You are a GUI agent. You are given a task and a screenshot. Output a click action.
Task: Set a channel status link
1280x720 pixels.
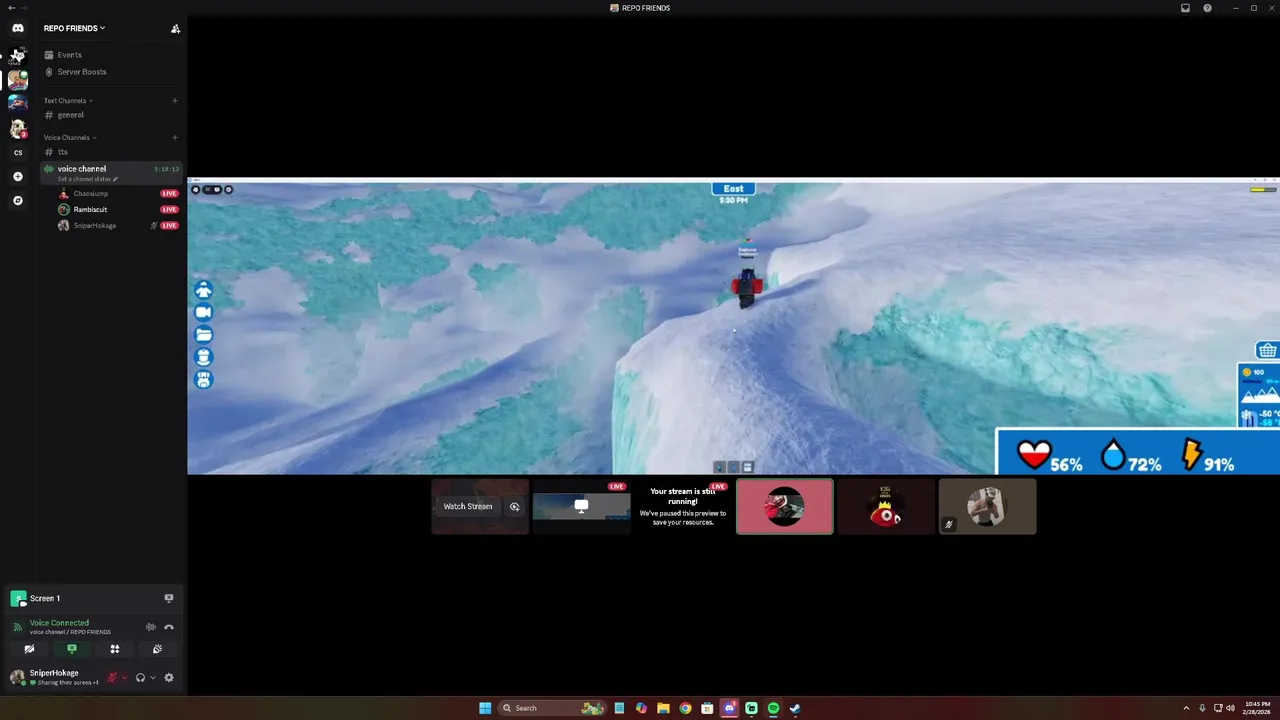coord(88,179)
